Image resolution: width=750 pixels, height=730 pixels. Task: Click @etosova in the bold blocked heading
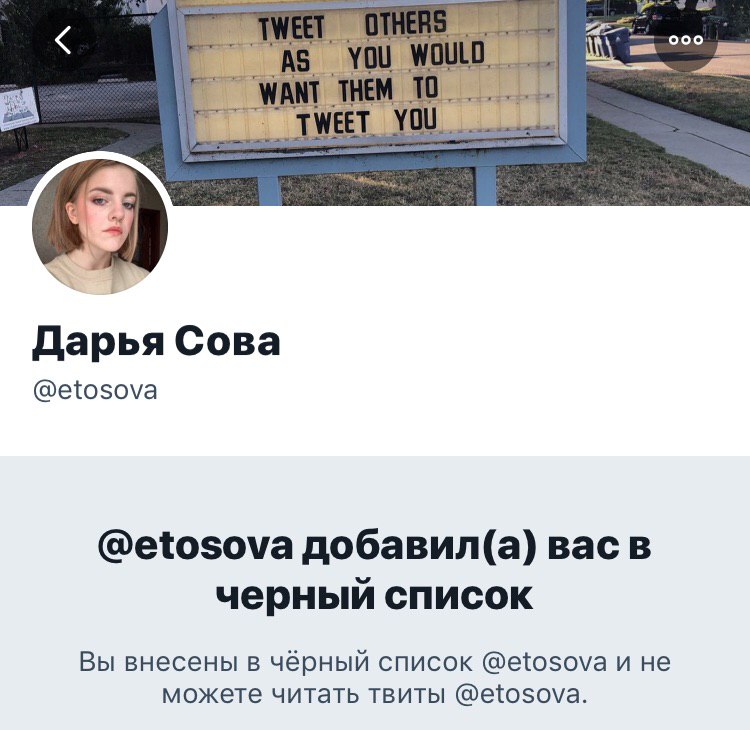(195, 546)
